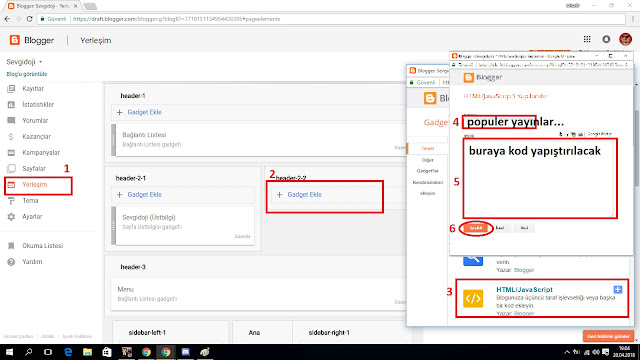
Task: Open the Windows Start menu
Action: [x=9, y=352]
